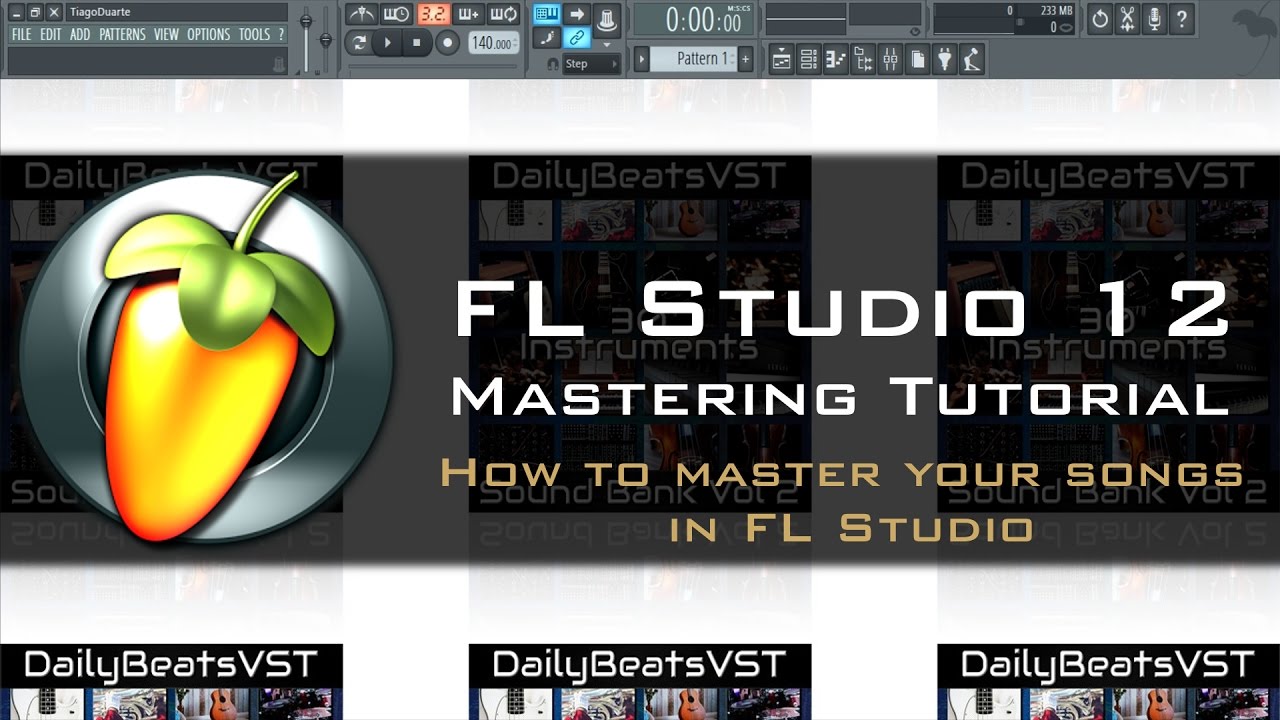This screenshot has height=720, width=1280.
Task: Open the Playlist view
Action: pyautogui.click(x=781, y=60)
